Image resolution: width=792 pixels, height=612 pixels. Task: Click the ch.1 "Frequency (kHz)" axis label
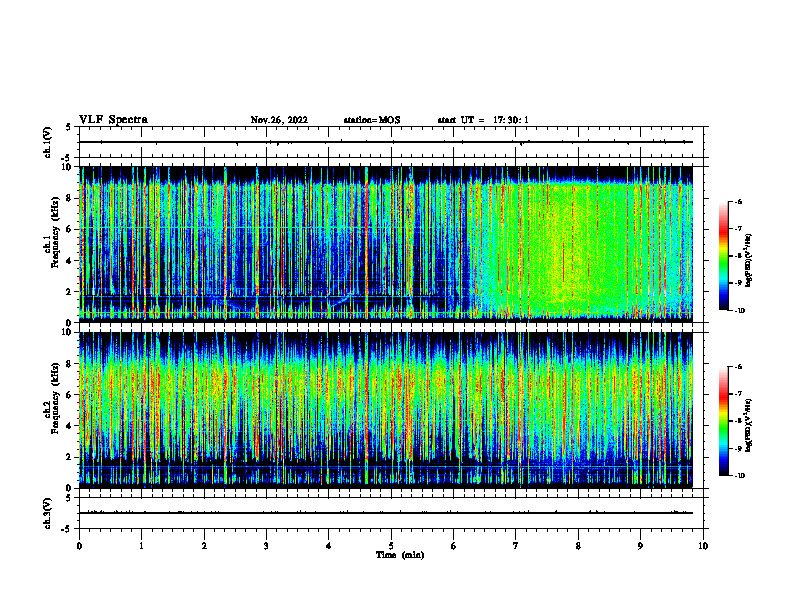[55, 233]
